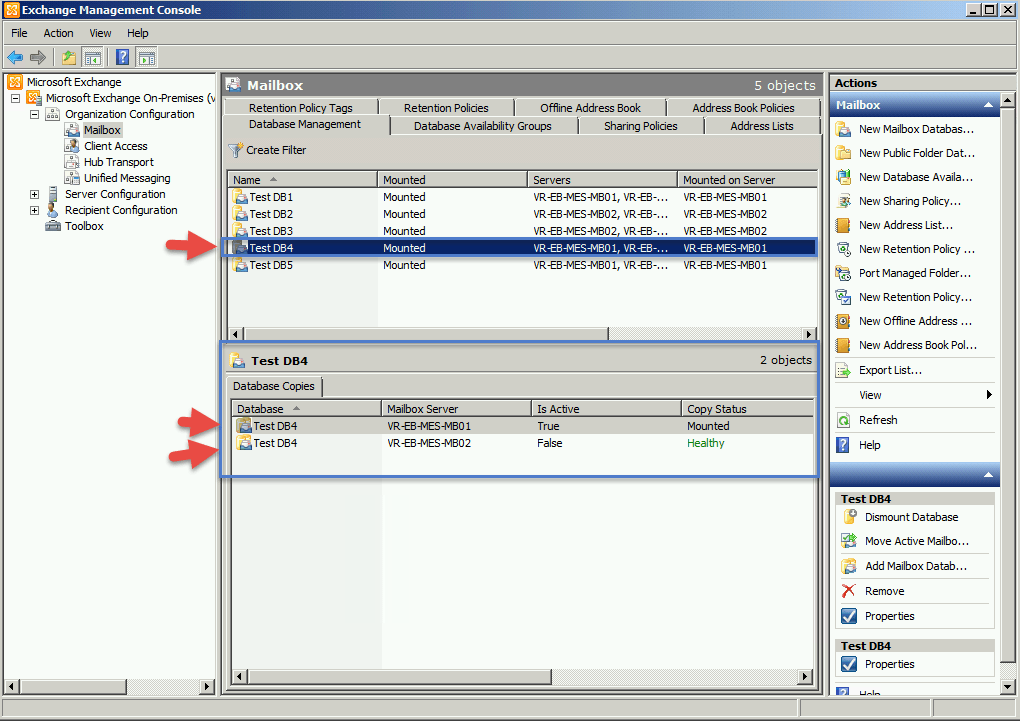Click the Port Managed Folder icon
1020x721 pixels.
click(843, 273)
